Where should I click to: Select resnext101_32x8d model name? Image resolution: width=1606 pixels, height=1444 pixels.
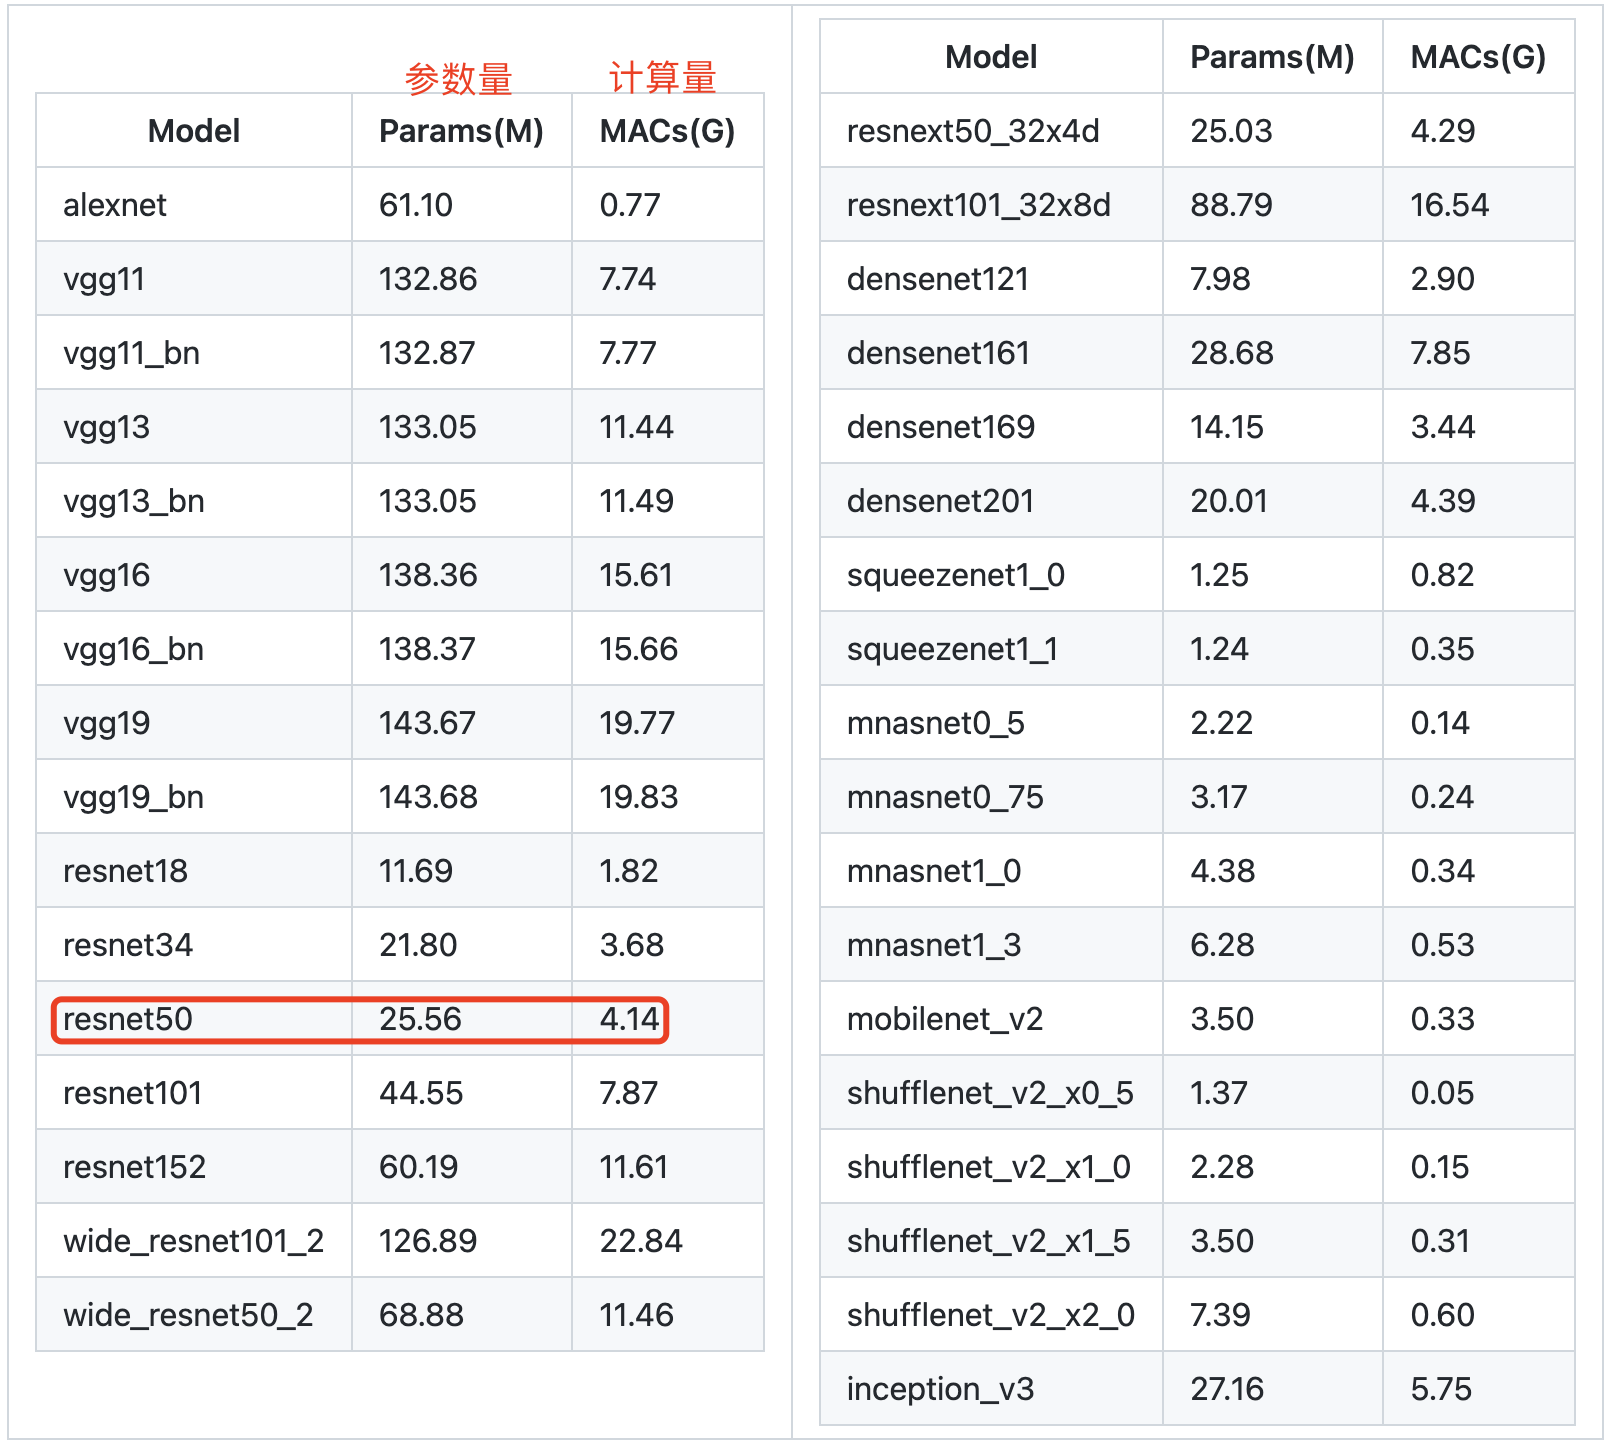point(978,205)
